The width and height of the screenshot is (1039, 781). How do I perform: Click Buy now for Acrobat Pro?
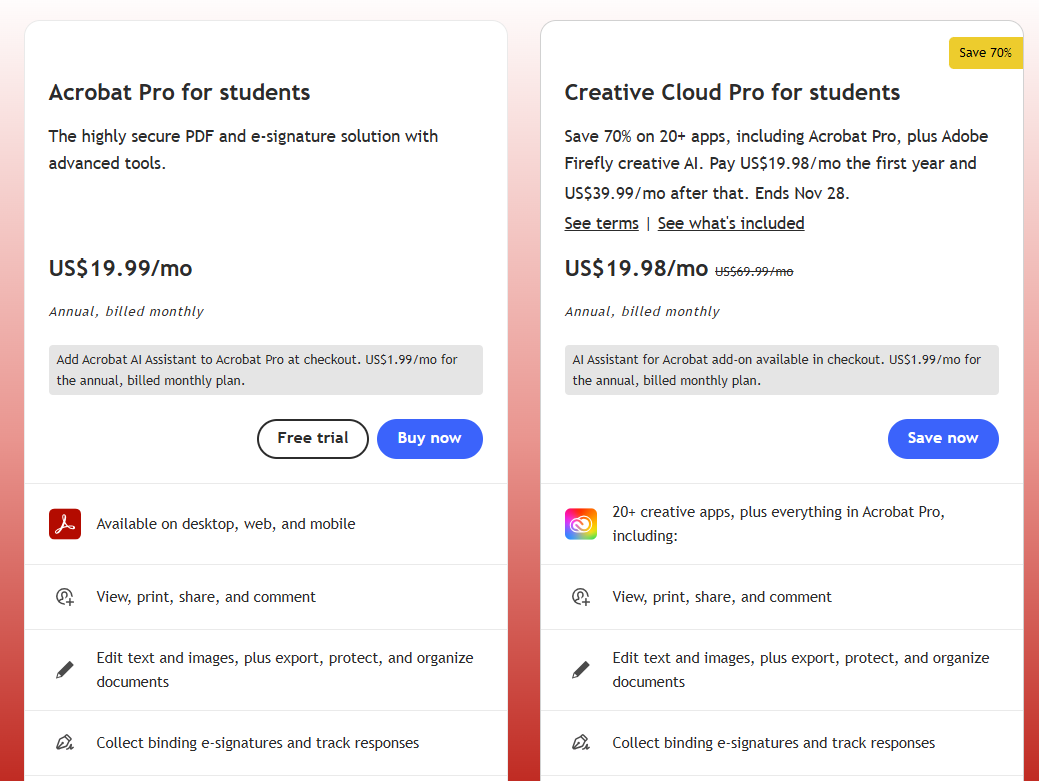click(429, 438)
